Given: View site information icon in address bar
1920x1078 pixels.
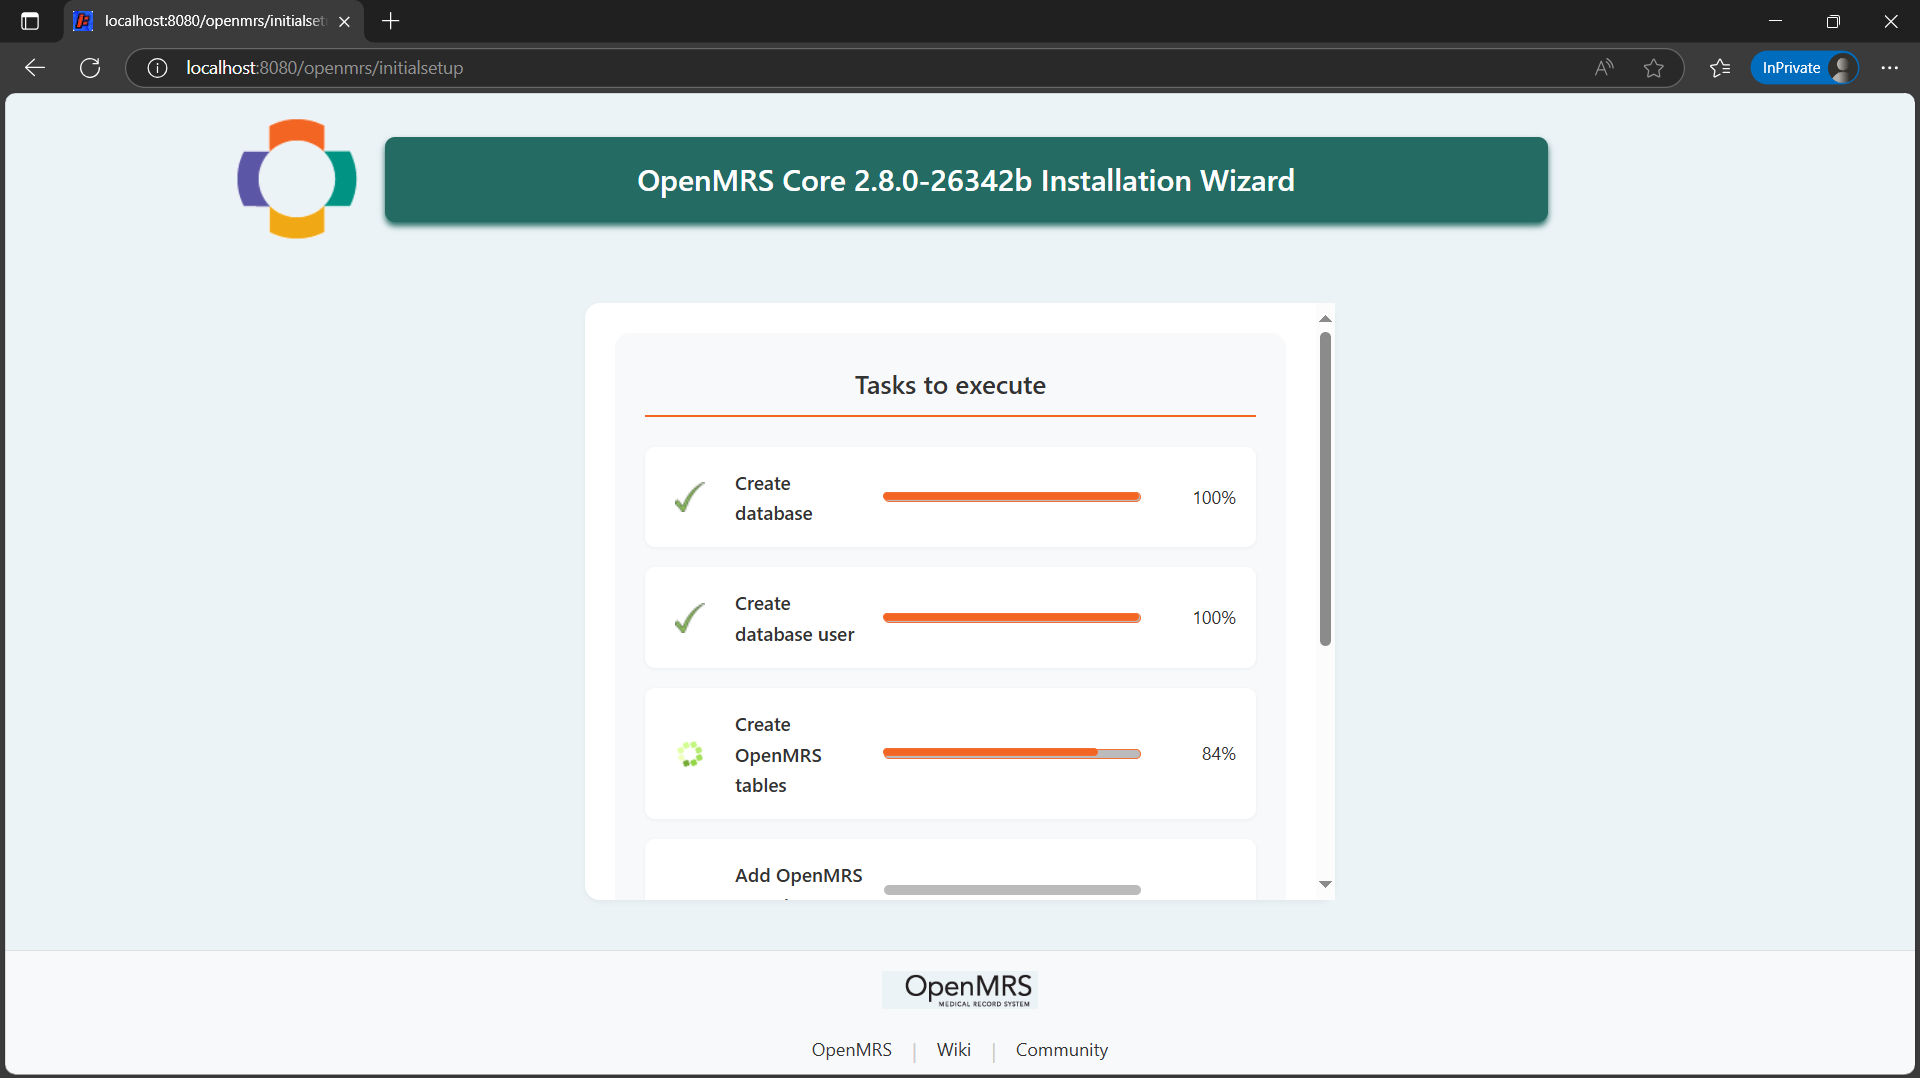Looking at the screenshot, I should click(157, 68).
